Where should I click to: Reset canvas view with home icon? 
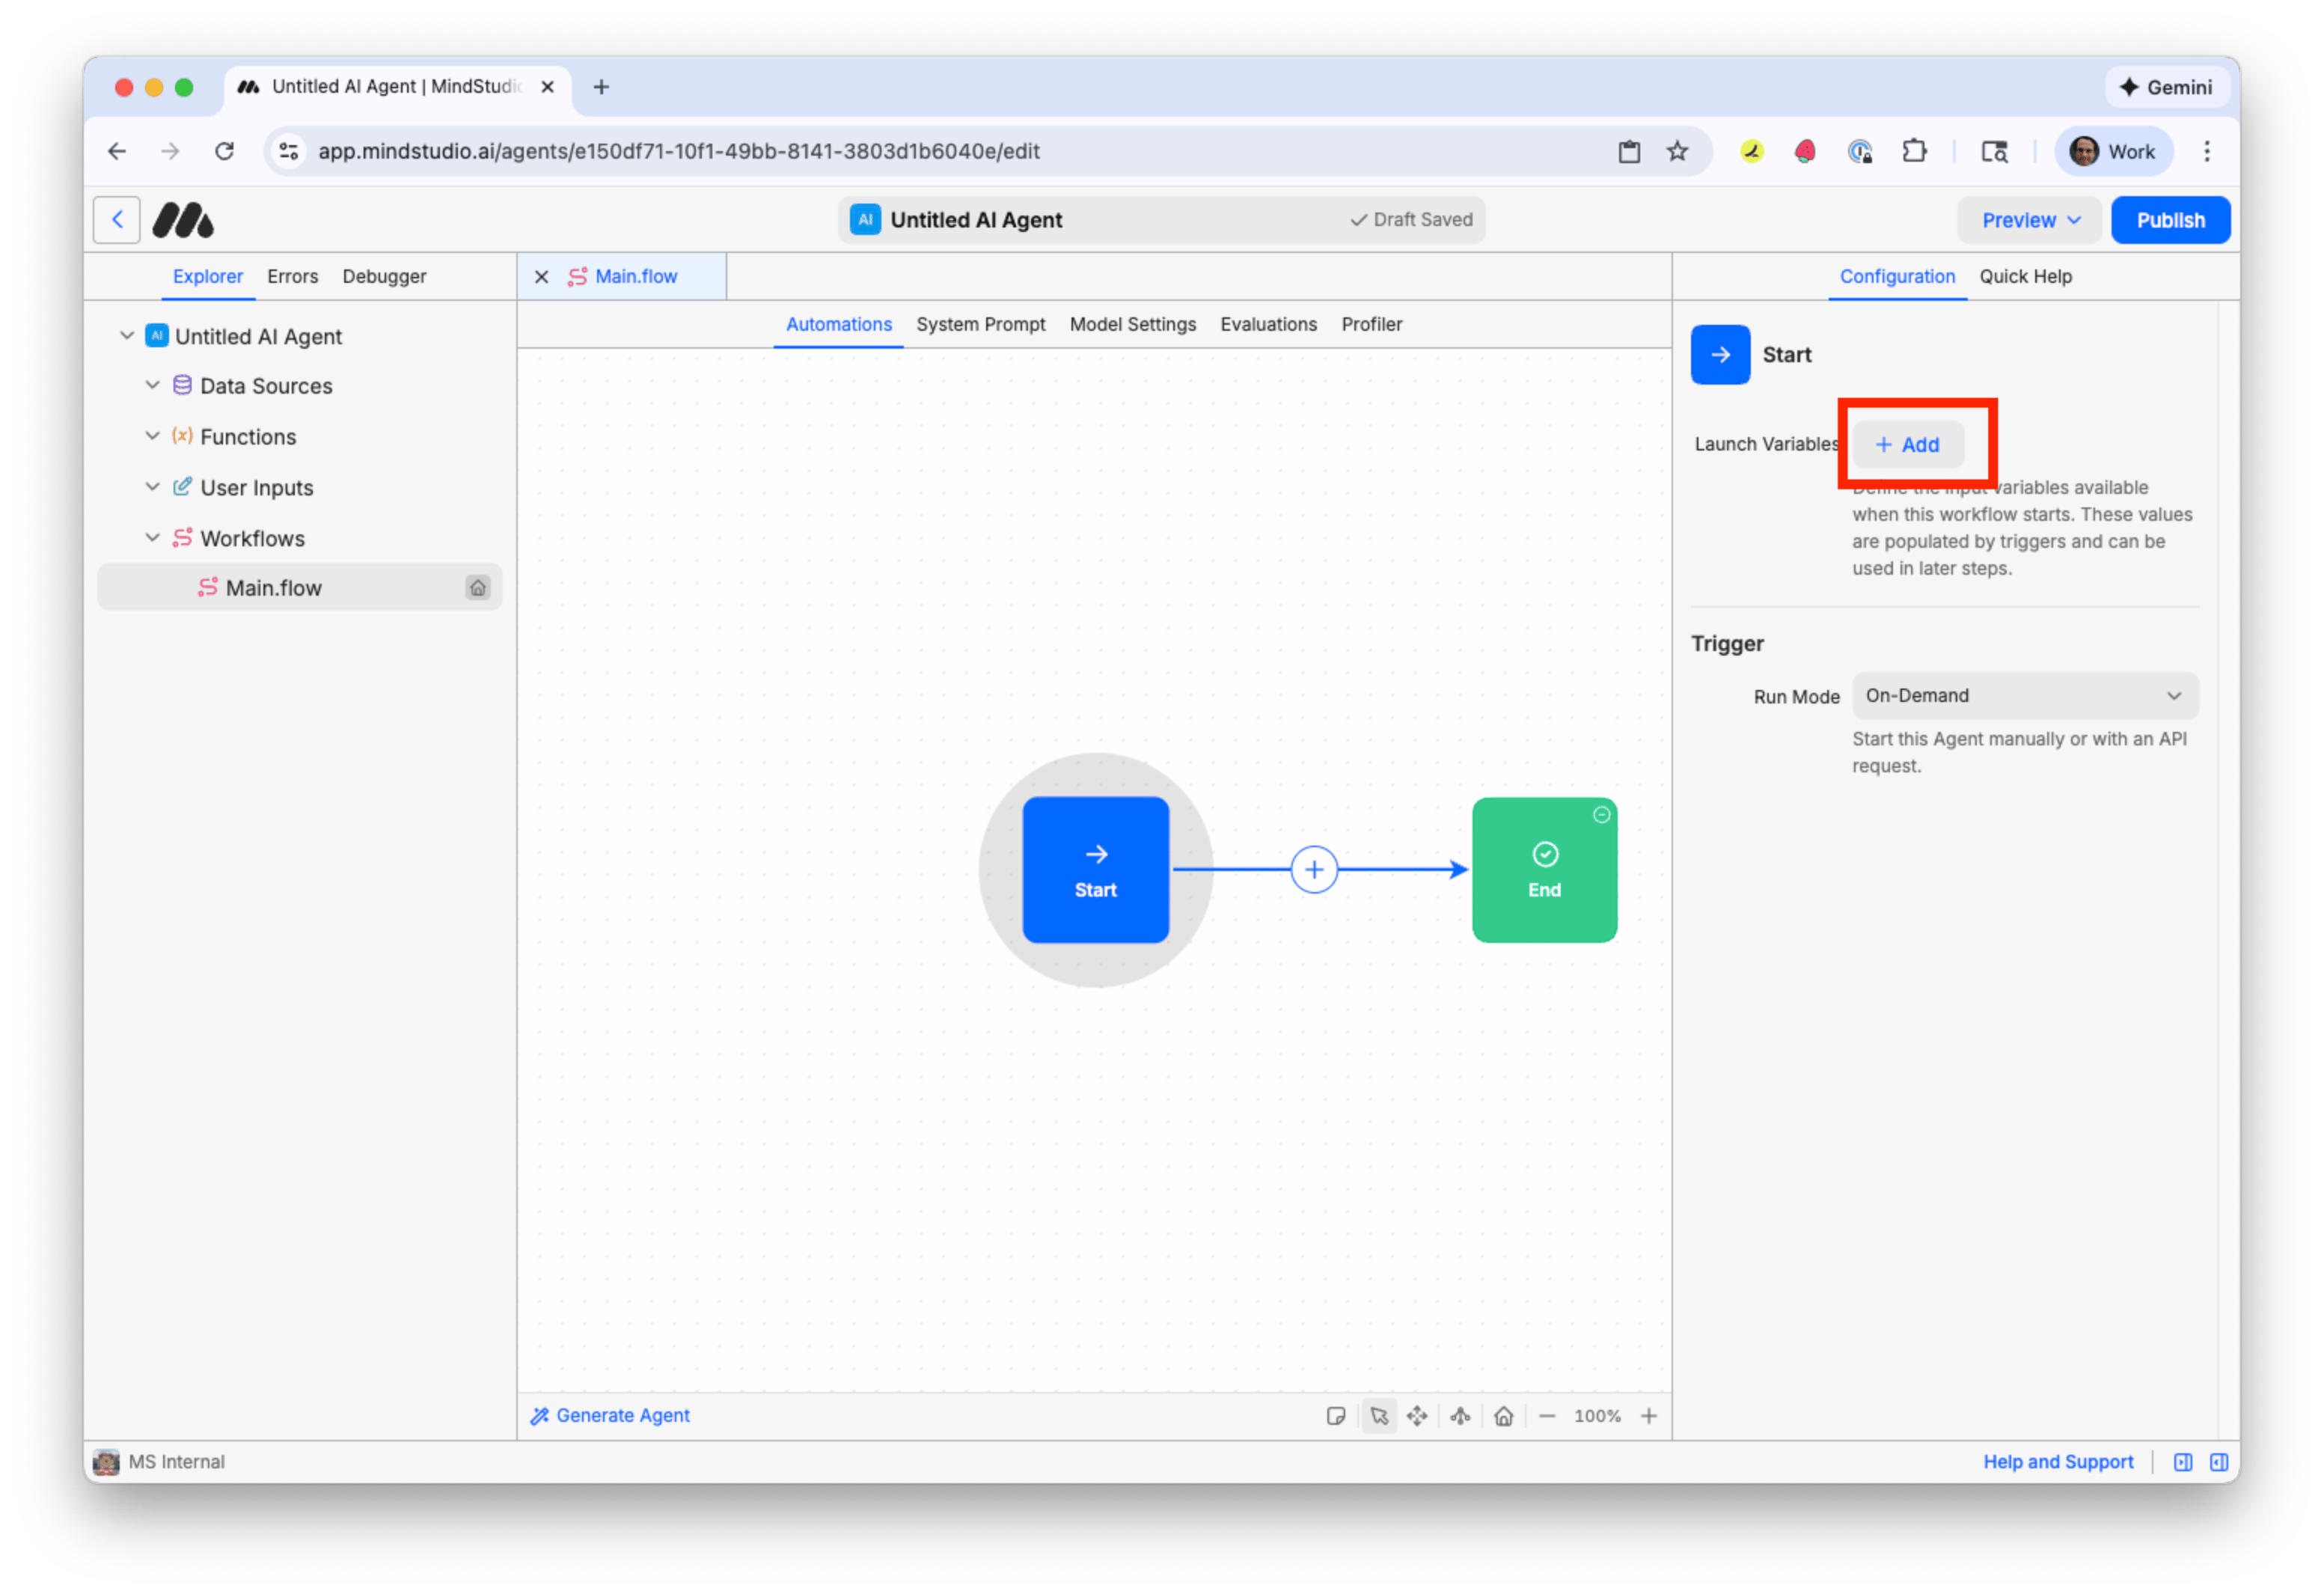[1503, 1416]
